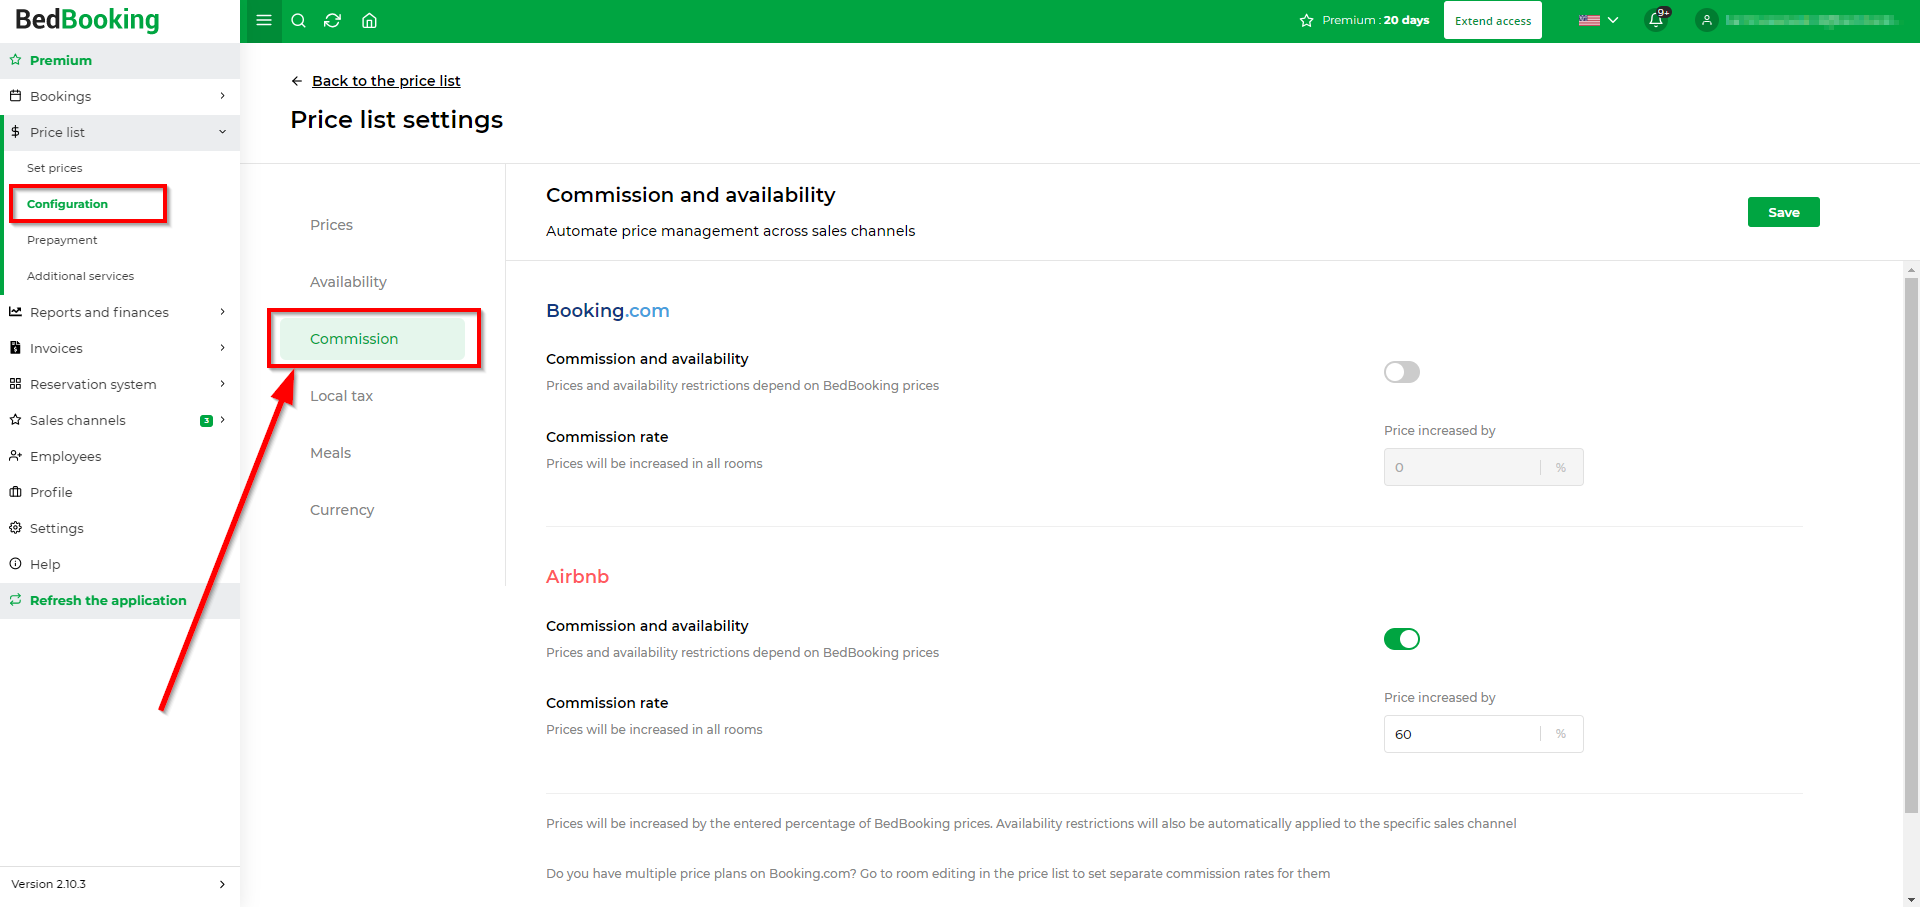The width and height of the screenshot is (1920, 907).
Task: Click the Invoices document icon
Action: [x=15, y=348]
